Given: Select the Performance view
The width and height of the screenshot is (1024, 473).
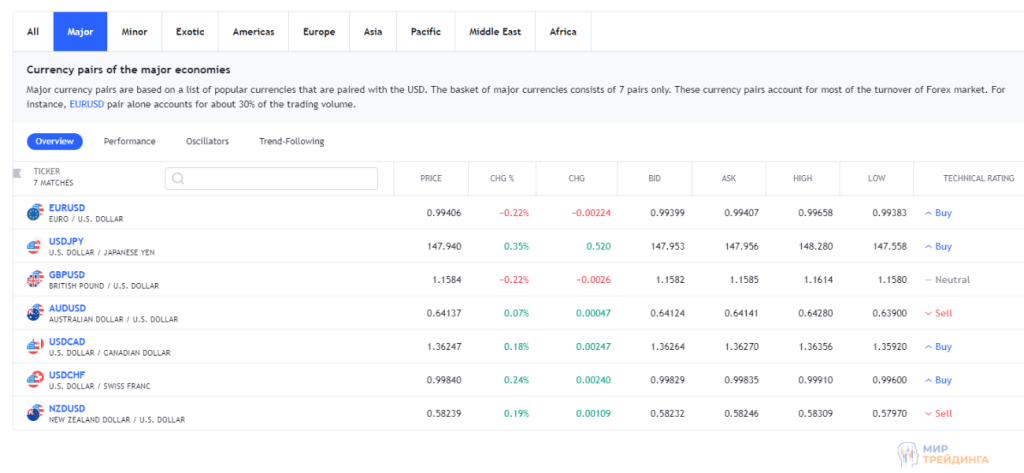Looking at the screenshot, I should tap(130, 141).
